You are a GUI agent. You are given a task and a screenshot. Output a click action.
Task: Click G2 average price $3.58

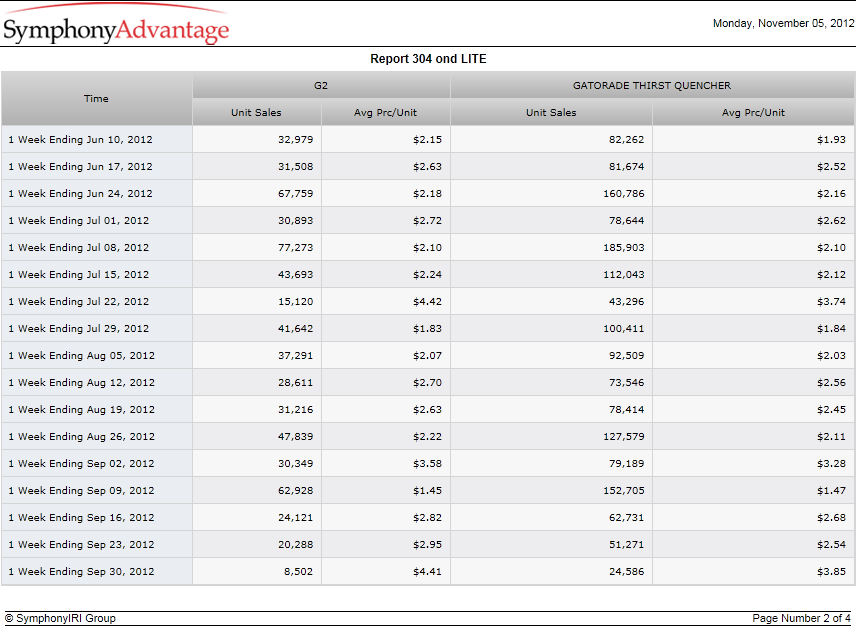427,464
